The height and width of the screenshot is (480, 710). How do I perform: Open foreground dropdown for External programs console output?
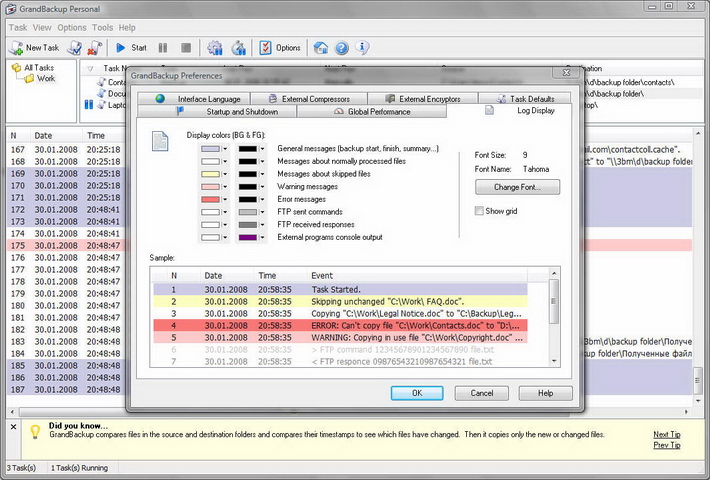262,237
